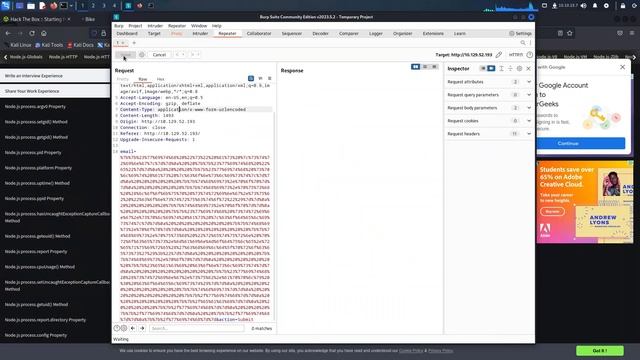This screenshot has height=360, width=640.
Task: Select tabbed request/response layout
Action: tap(434, 67)
